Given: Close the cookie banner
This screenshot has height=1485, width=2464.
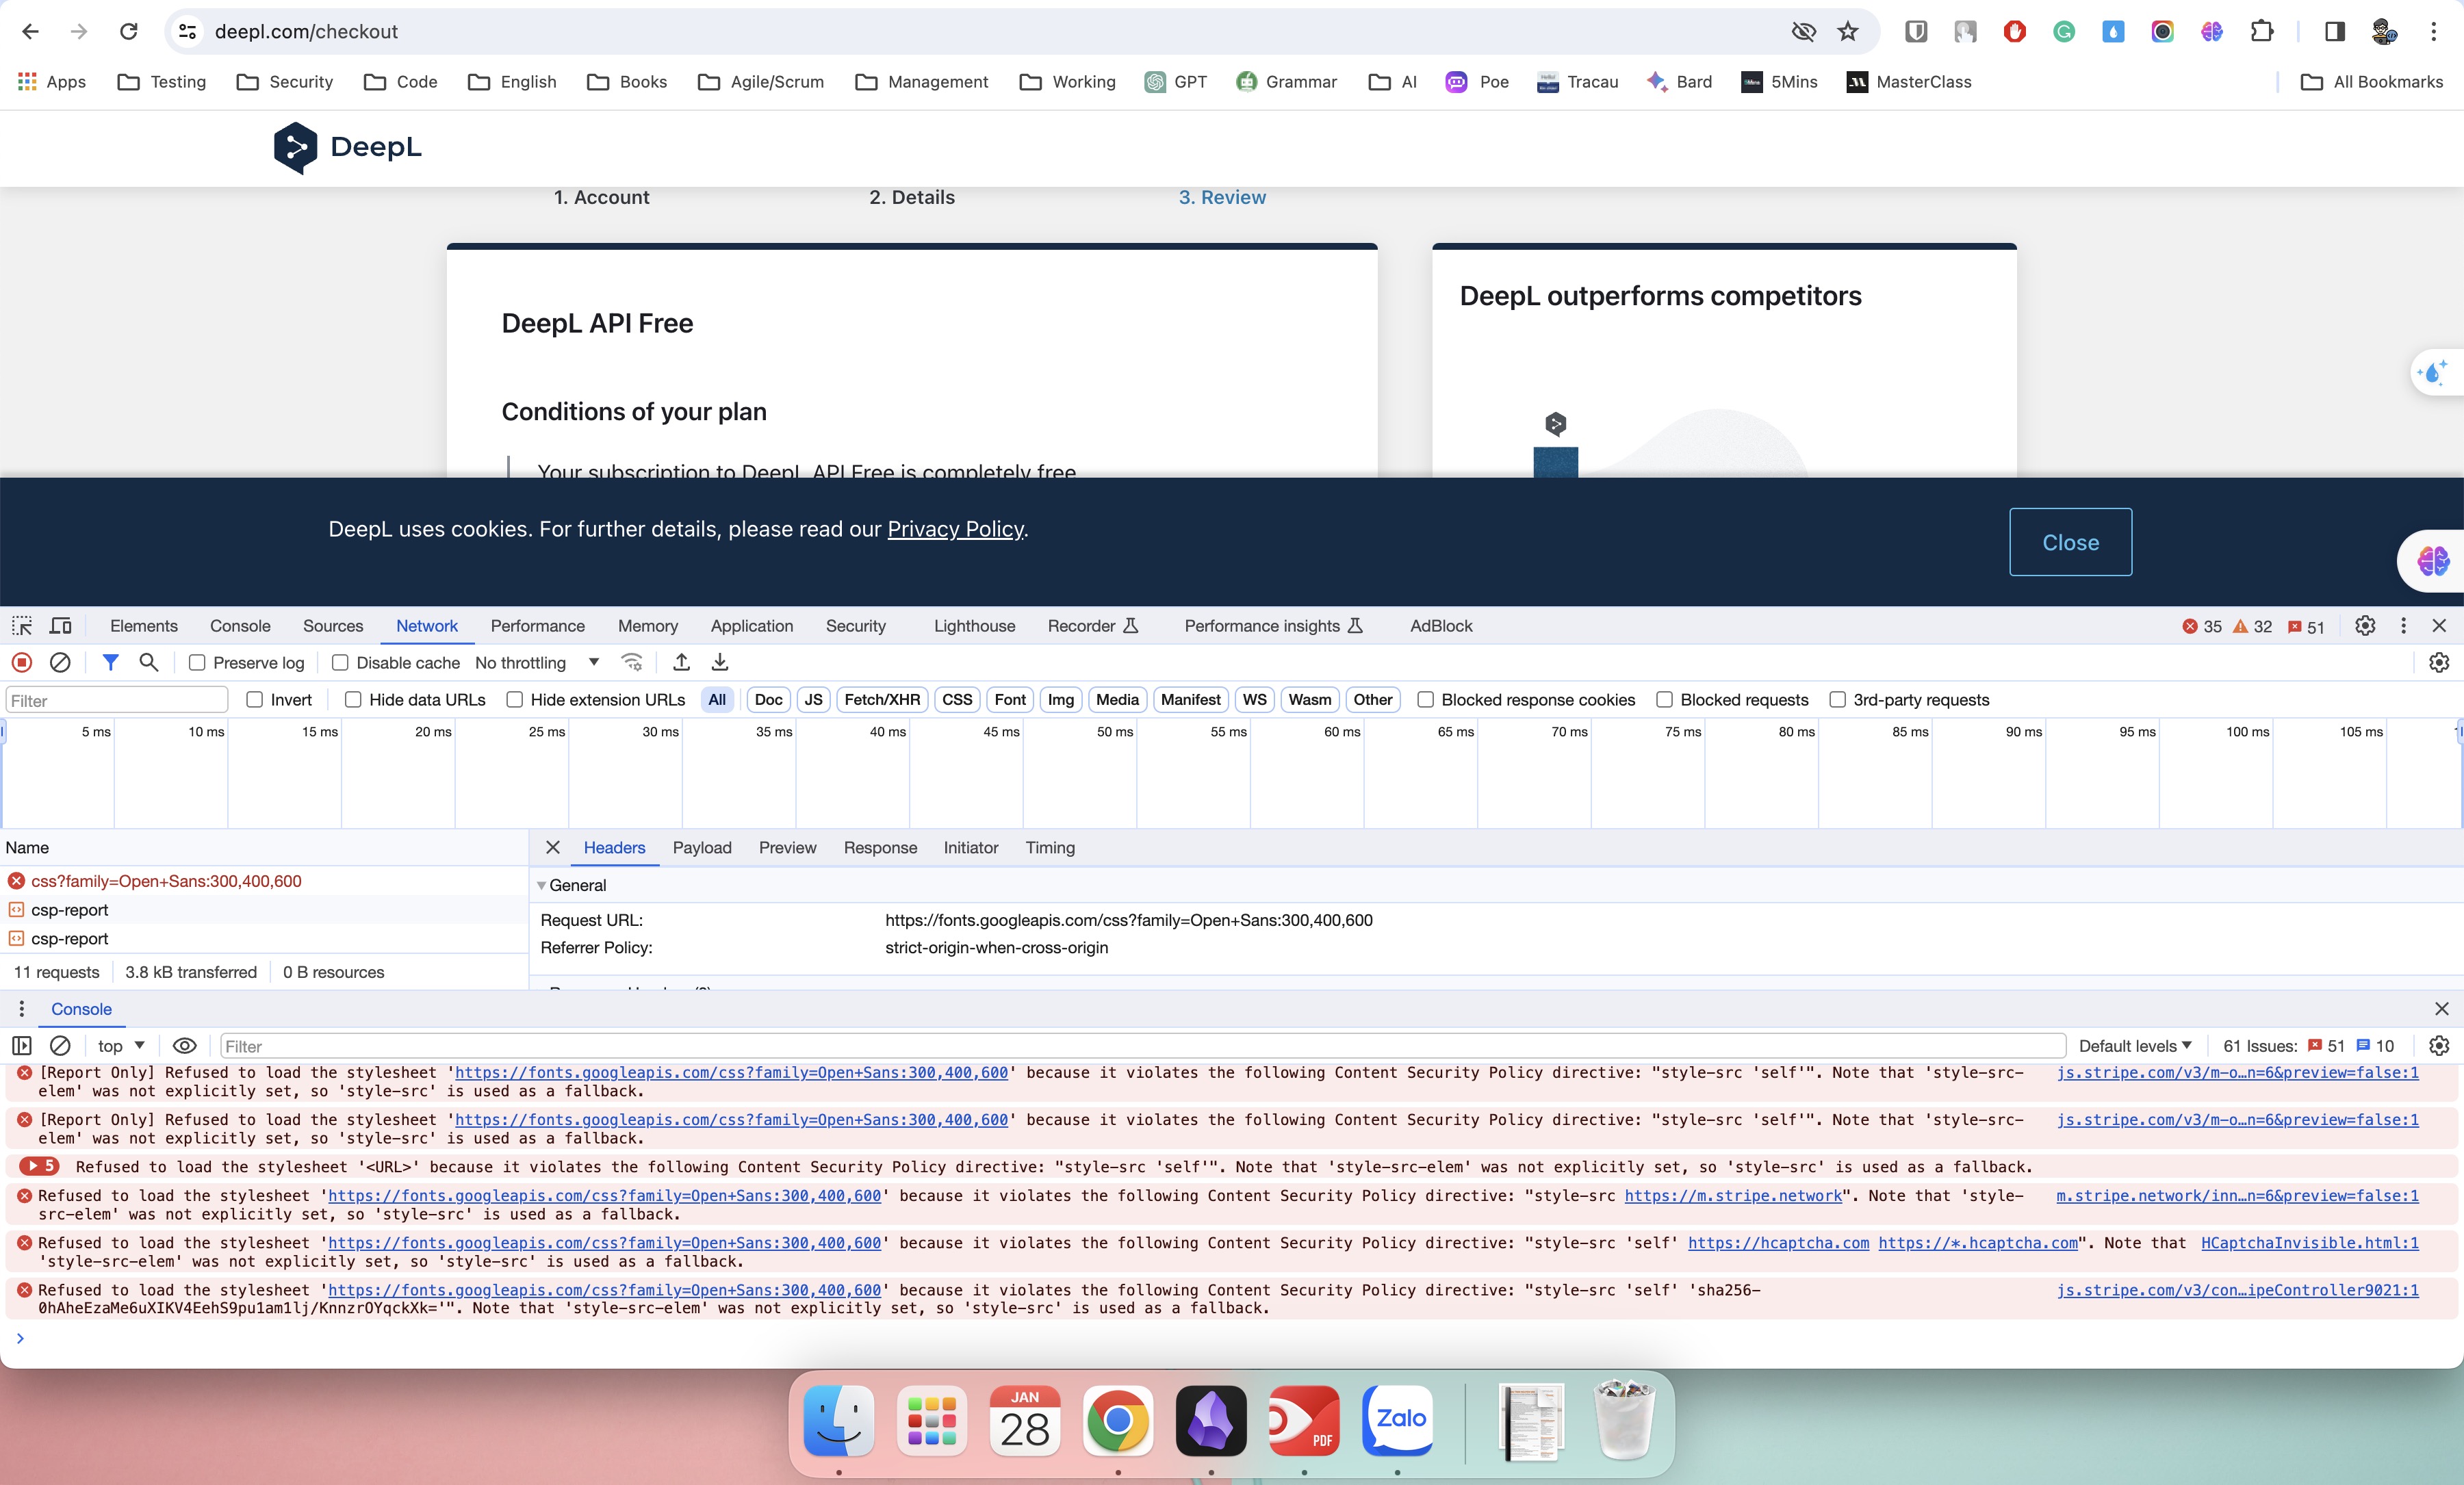Looking at the screenshot, I should pos(2070,543).
